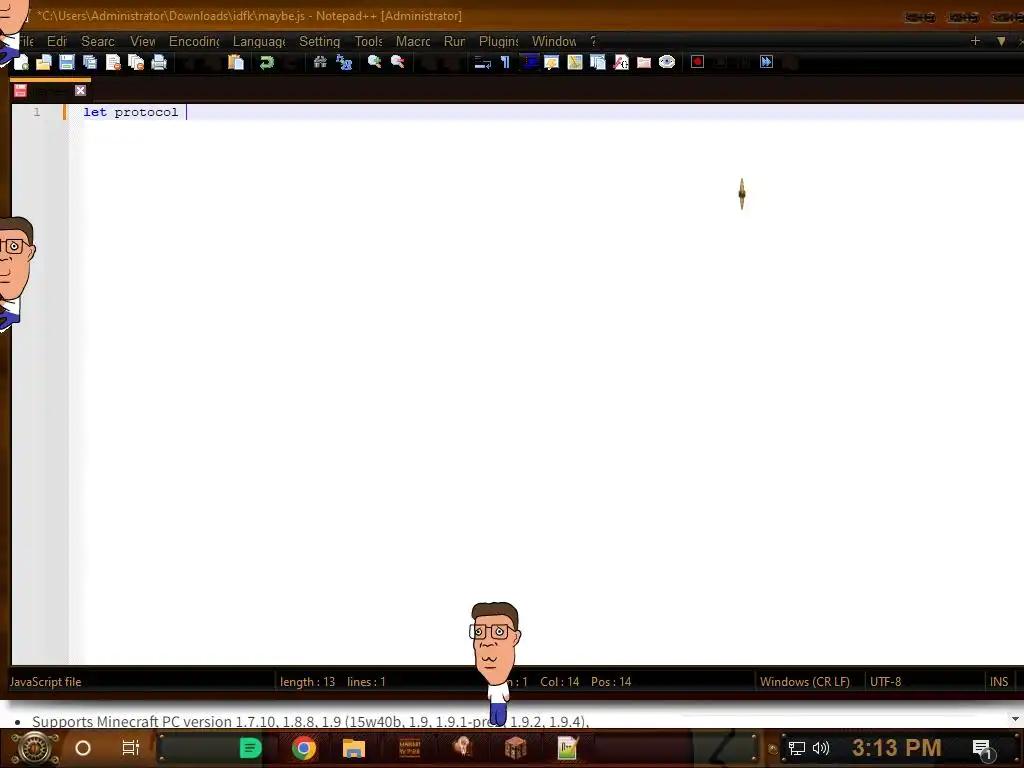
Task: Click the plus button at menu bar right
Action: tap(975, 41)
